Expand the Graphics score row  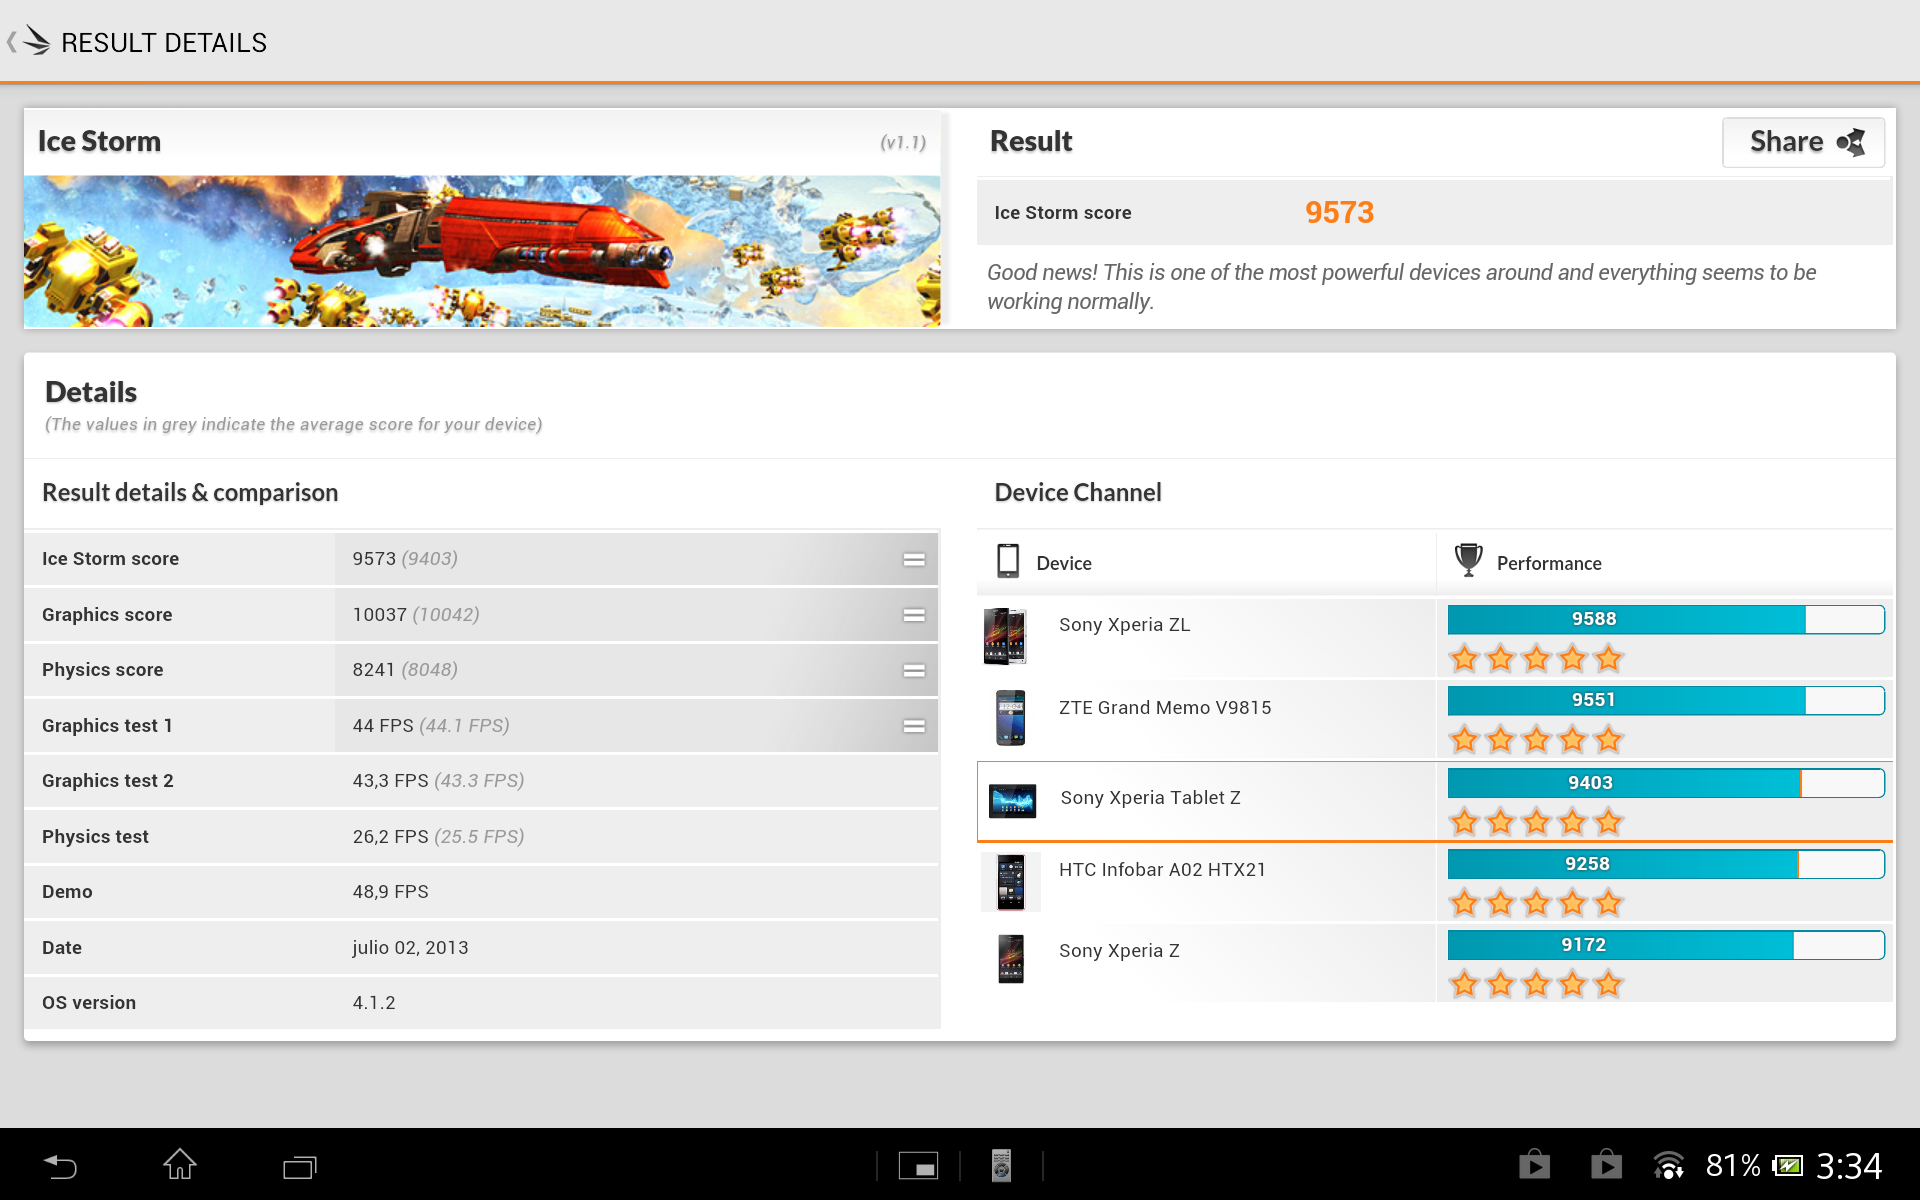pos(913,615)
